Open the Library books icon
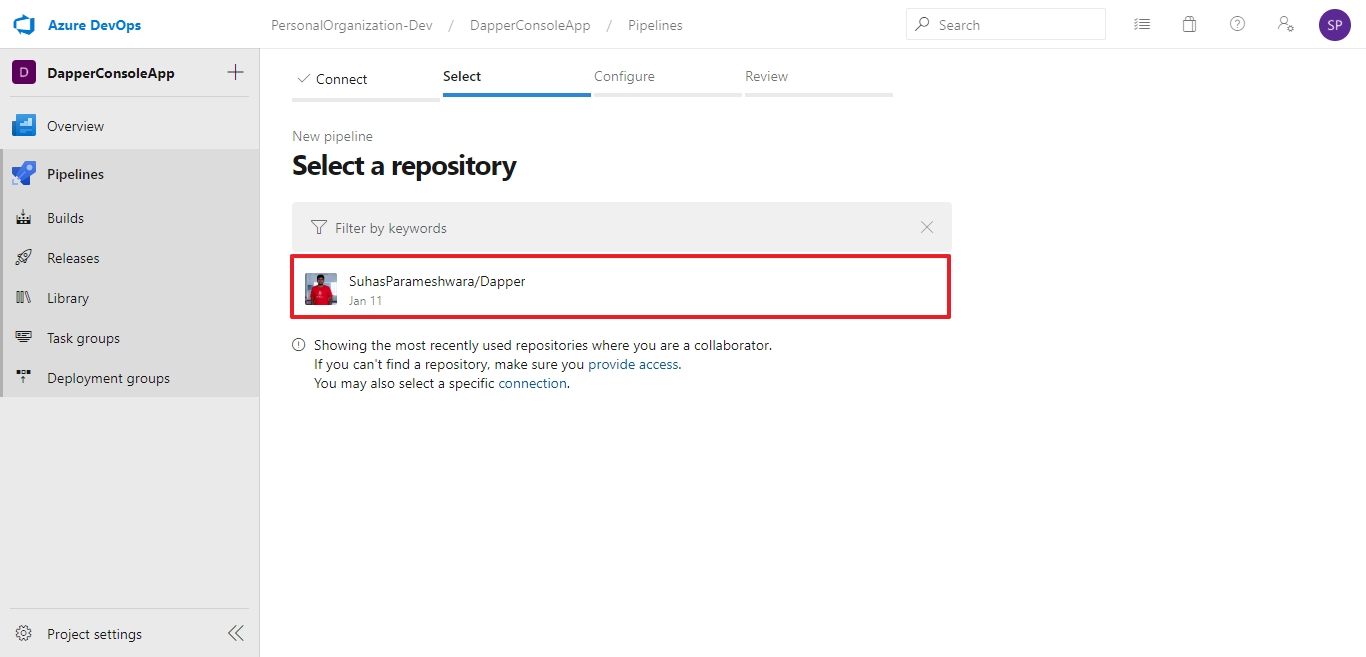 click(x=24, y=298)
